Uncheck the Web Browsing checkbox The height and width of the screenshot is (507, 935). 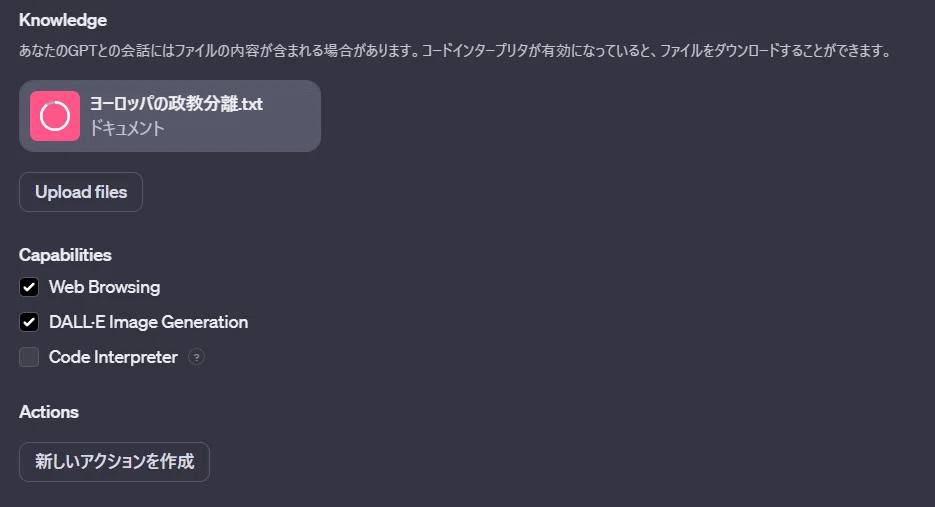coord(29,287)
